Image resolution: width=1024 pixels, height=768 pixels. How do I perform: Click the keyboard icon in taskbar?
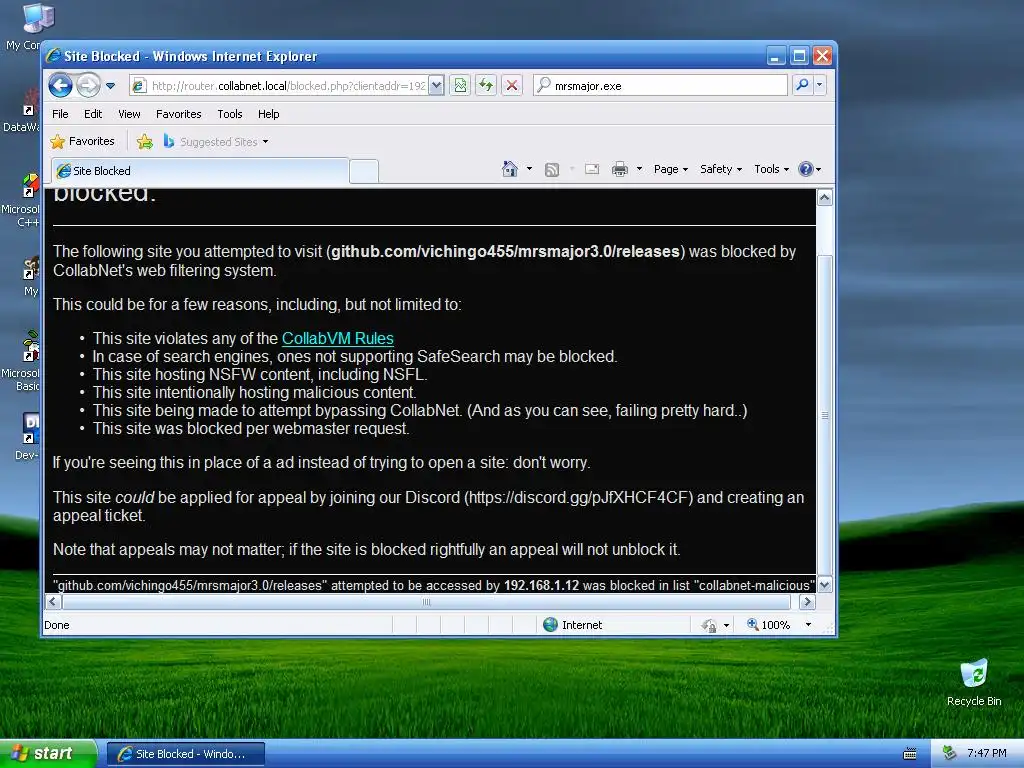coord(910,754)
